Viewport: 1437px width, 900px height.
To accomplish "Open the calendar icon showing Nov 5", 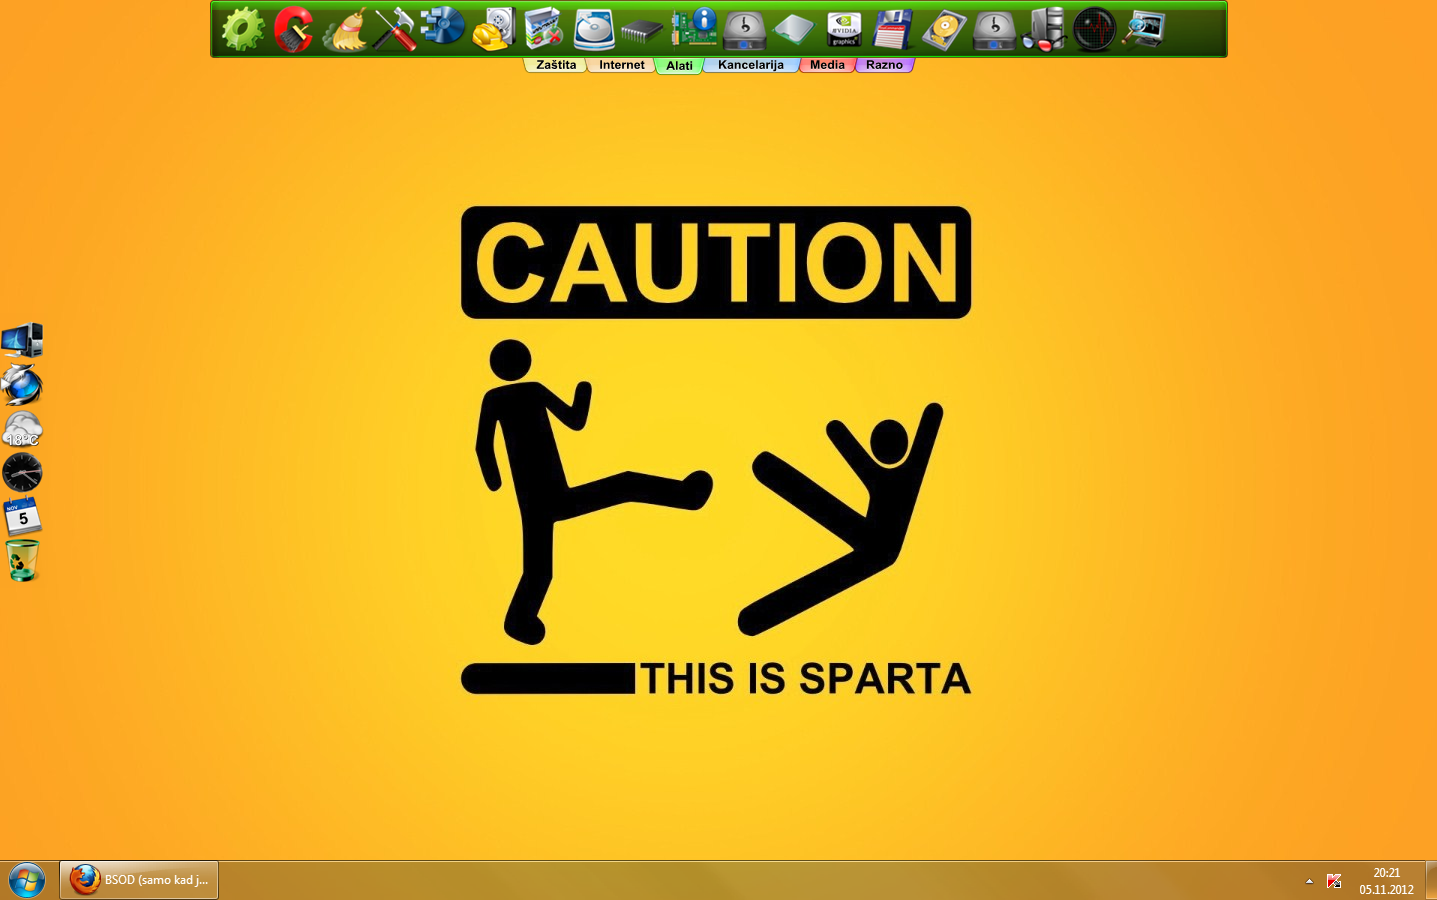I will point(22,516).
